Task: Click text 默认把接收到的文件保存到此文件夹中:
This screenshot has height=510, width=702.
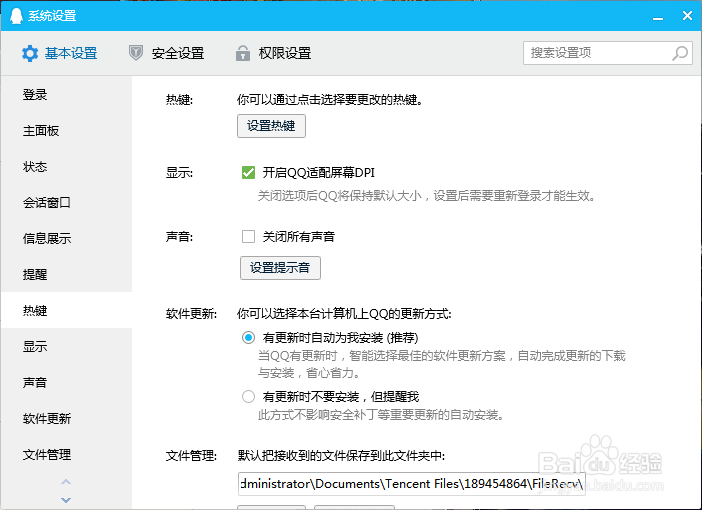Action: (341, 456)
